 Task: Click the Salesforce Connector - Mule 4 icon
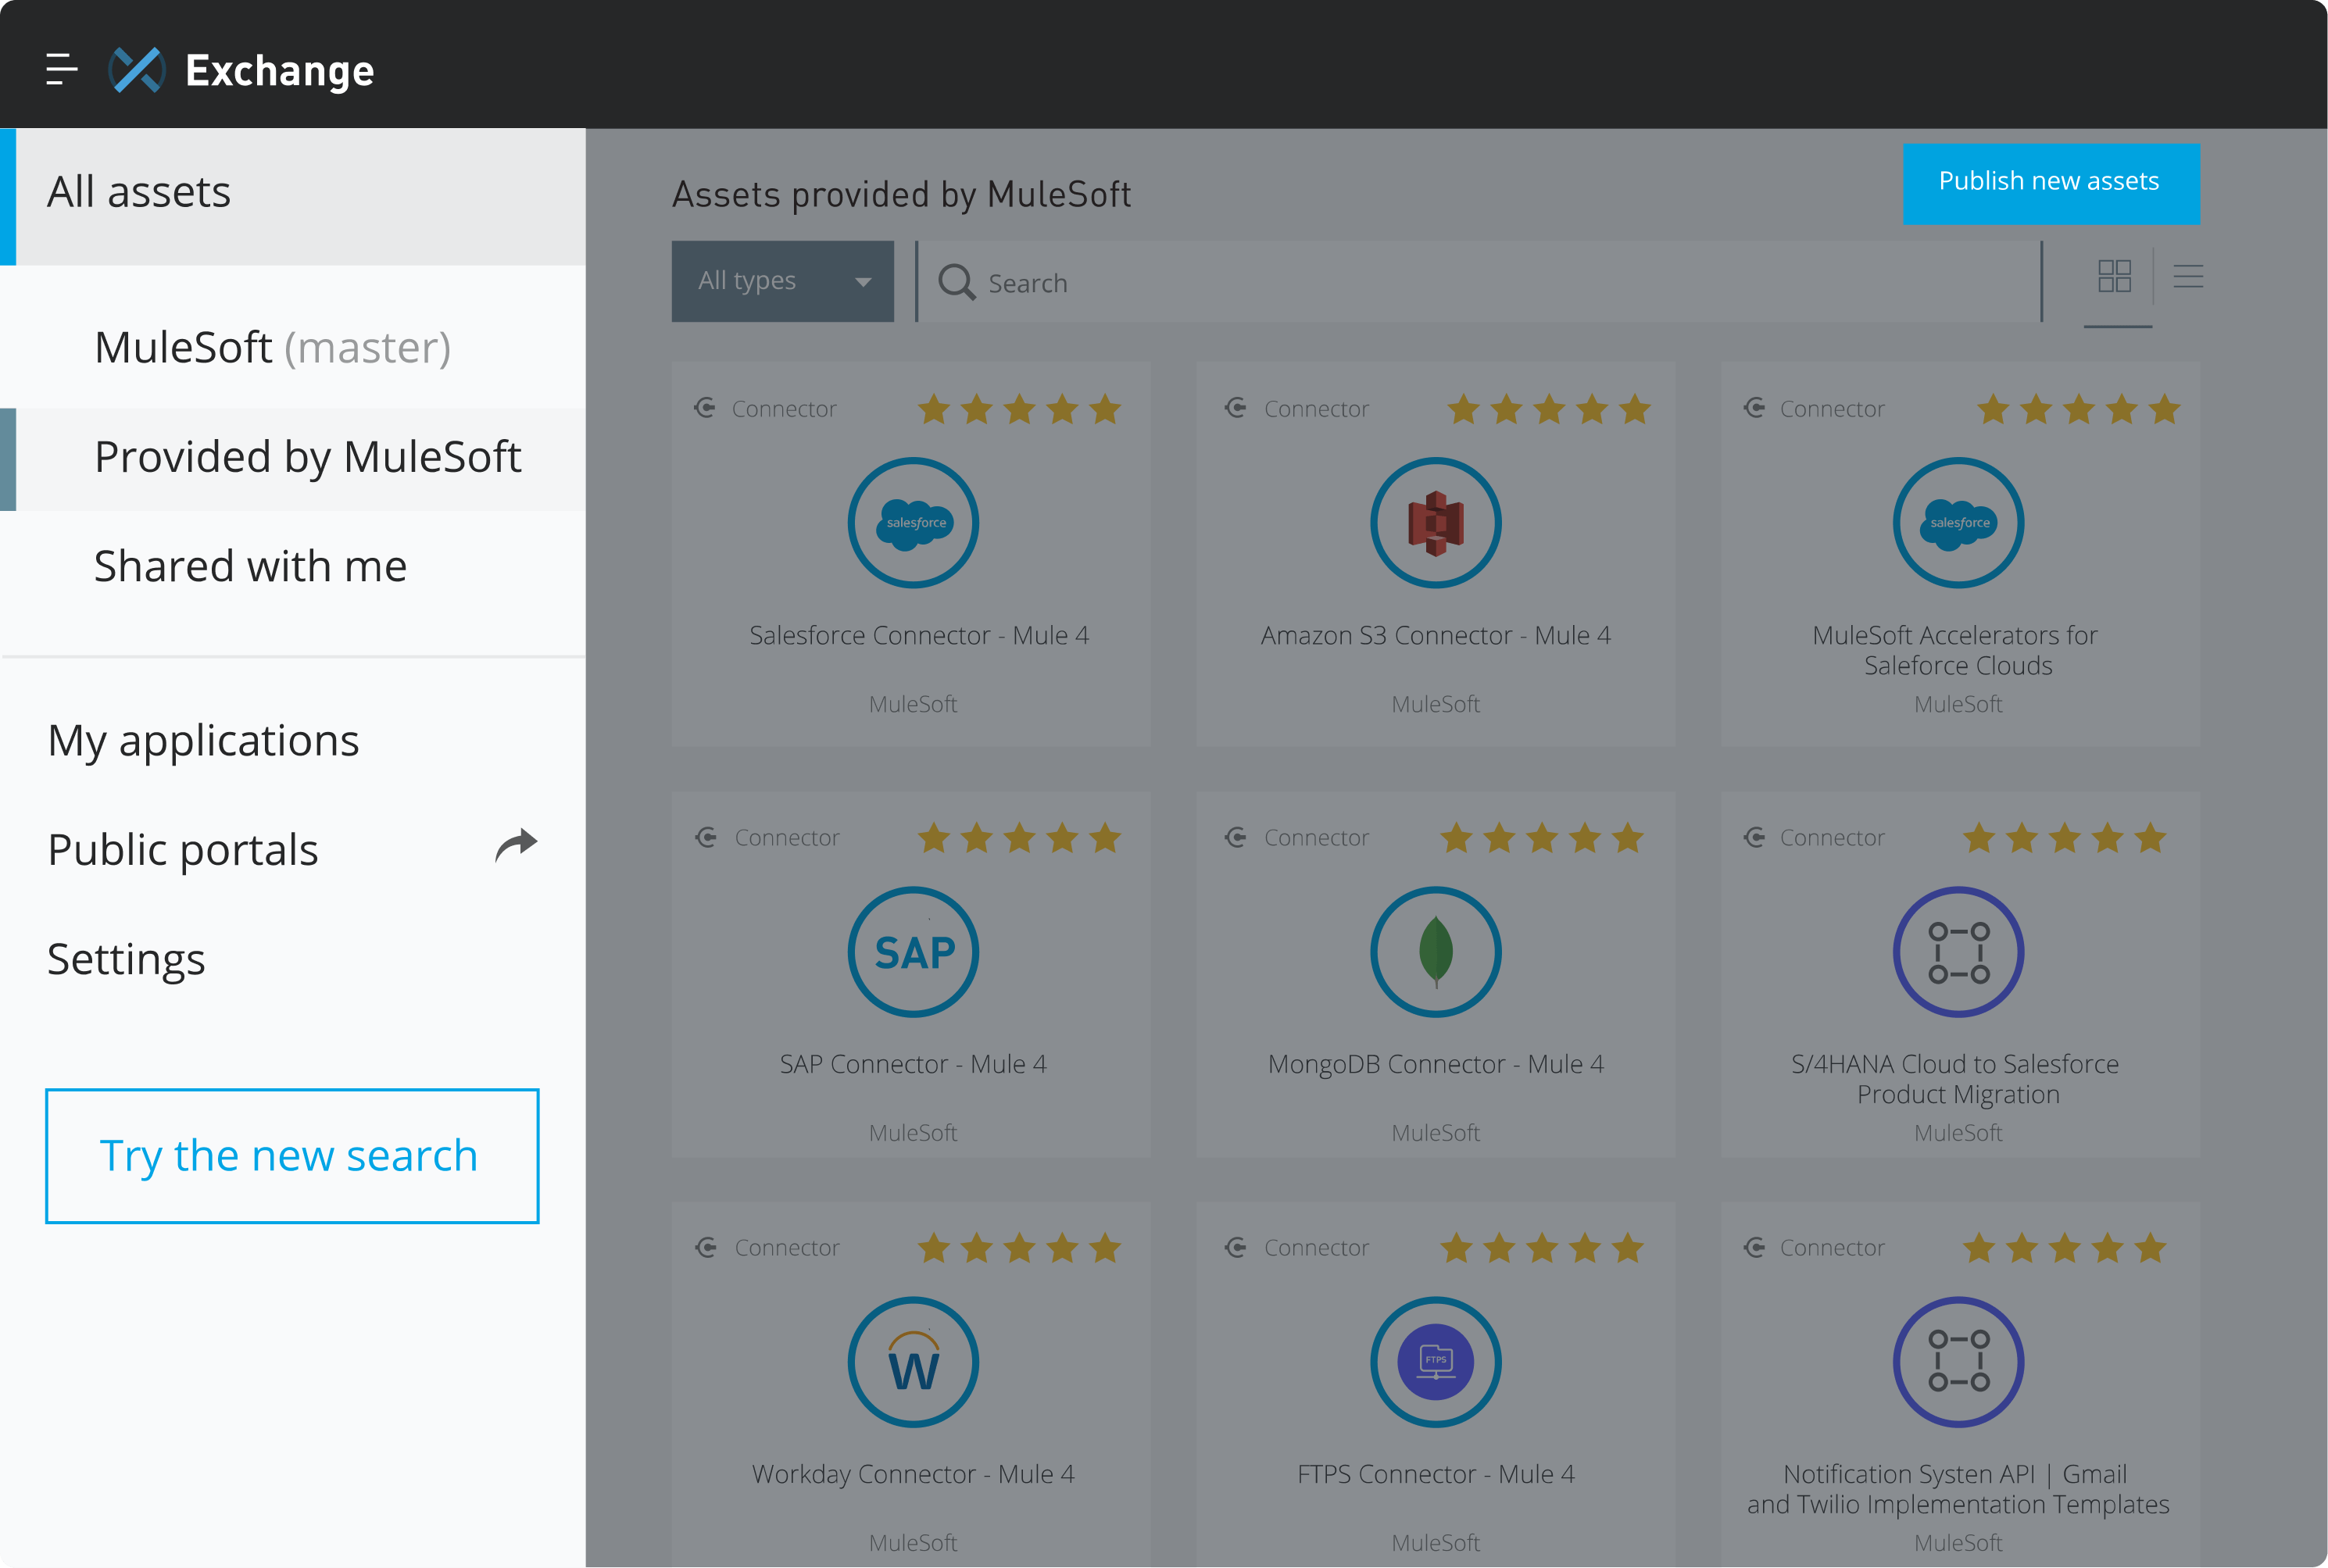pos(912,523)
